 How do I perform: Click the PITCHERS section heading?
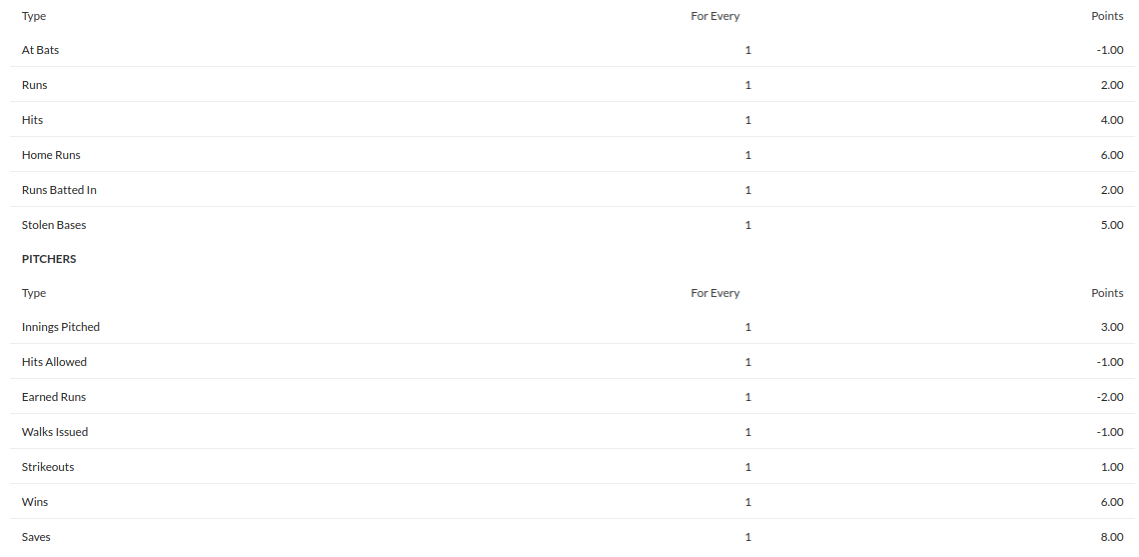(49, 259)
